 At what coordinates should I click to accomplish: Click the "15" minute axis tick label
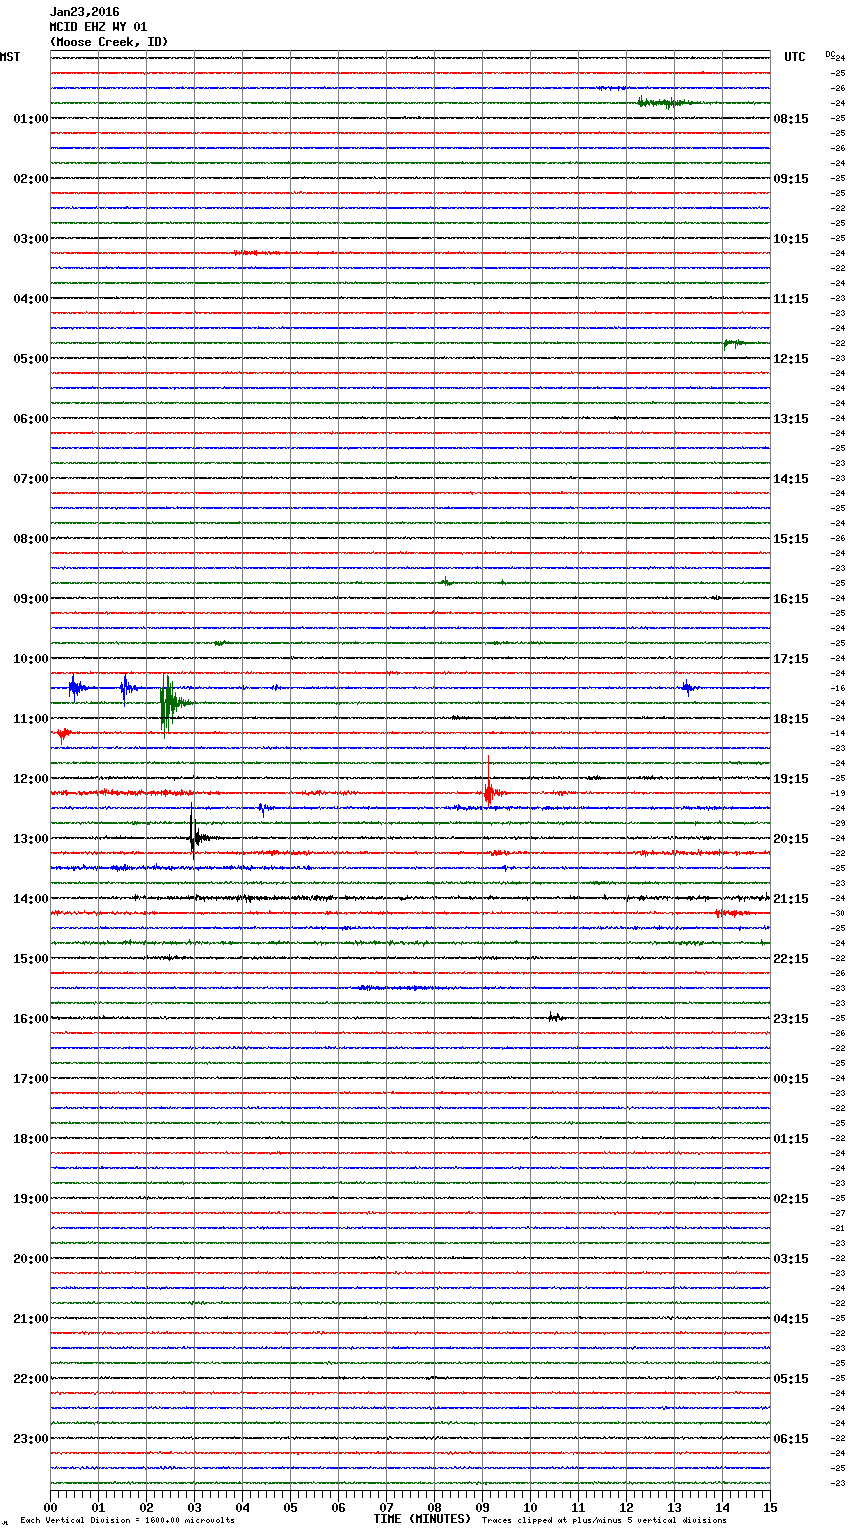tap(770, 1507)
